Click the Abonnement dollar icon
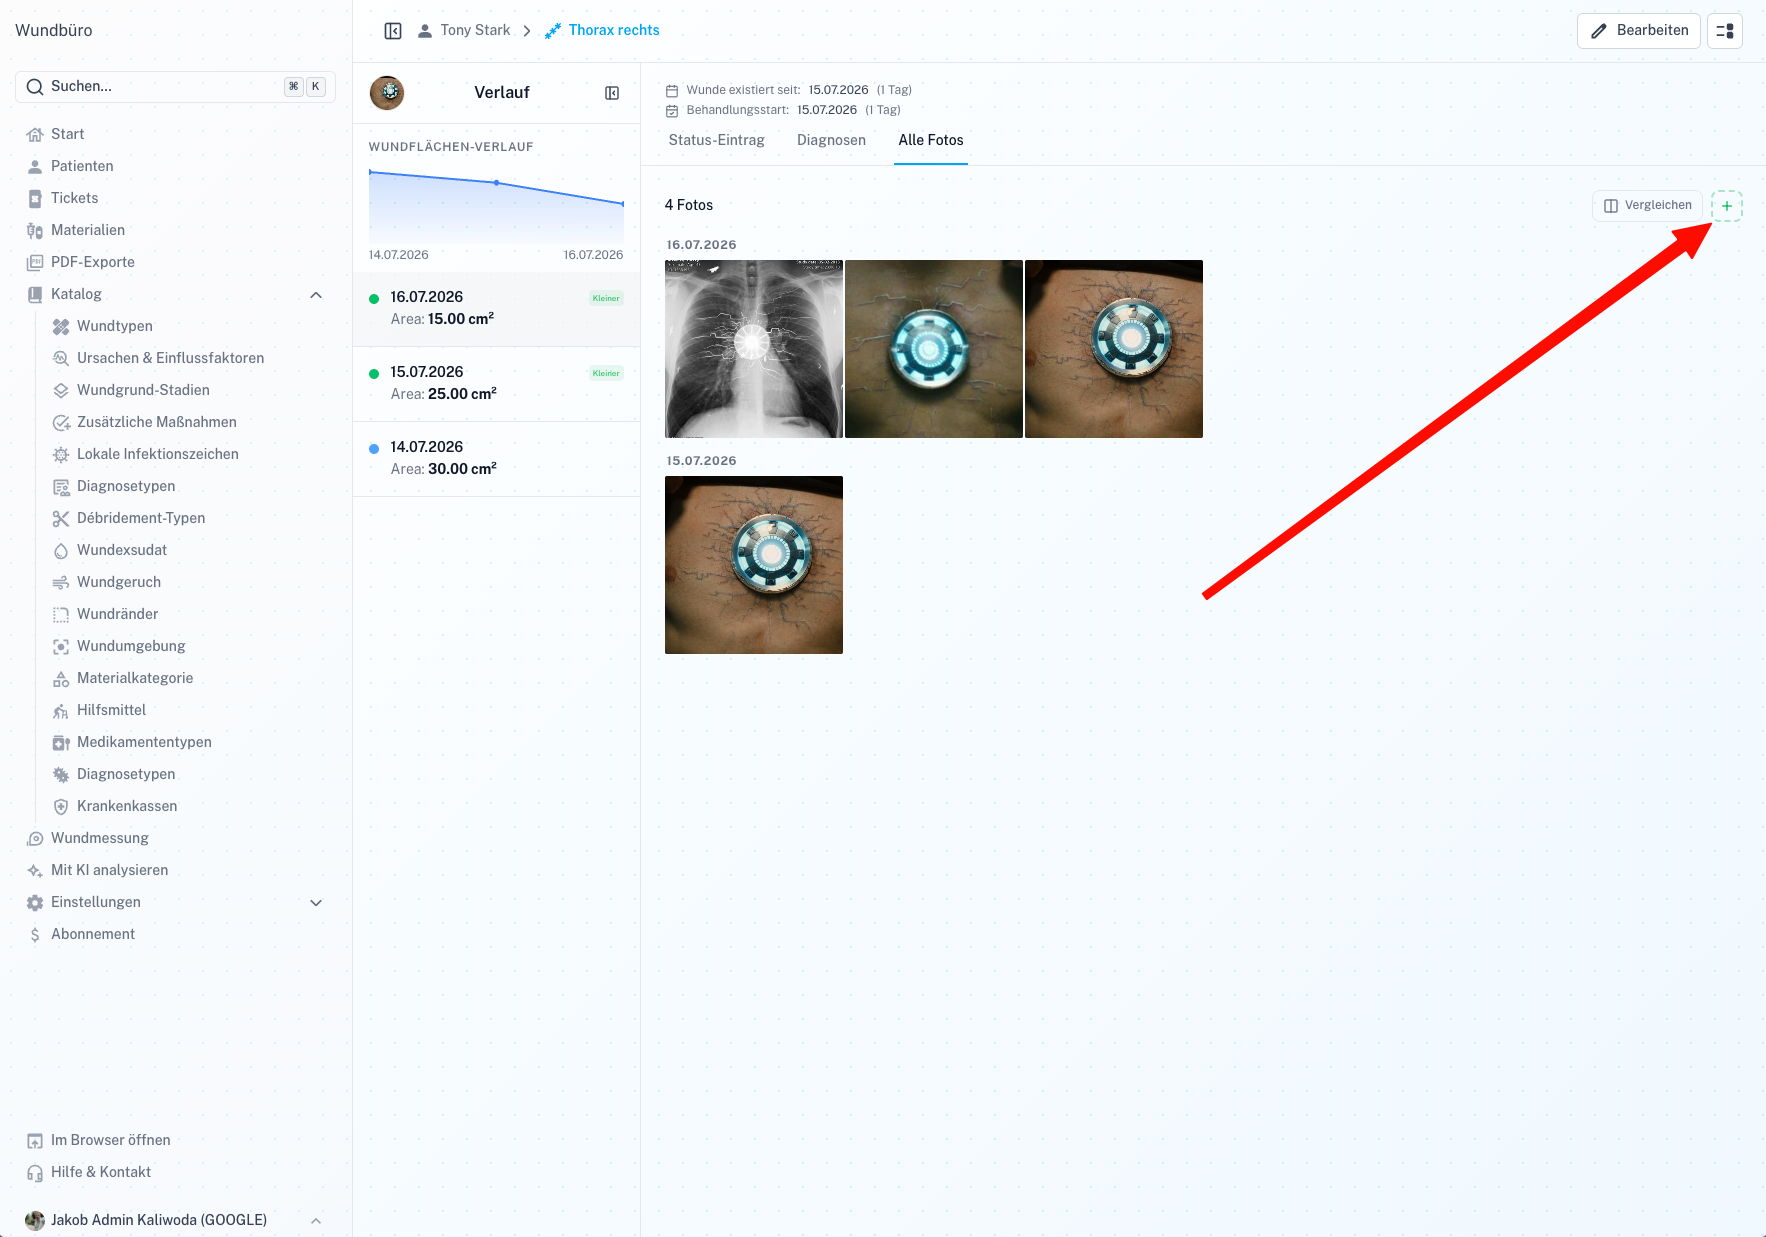This screenshot has width=1766, height=1237. (x=35, y=934)
